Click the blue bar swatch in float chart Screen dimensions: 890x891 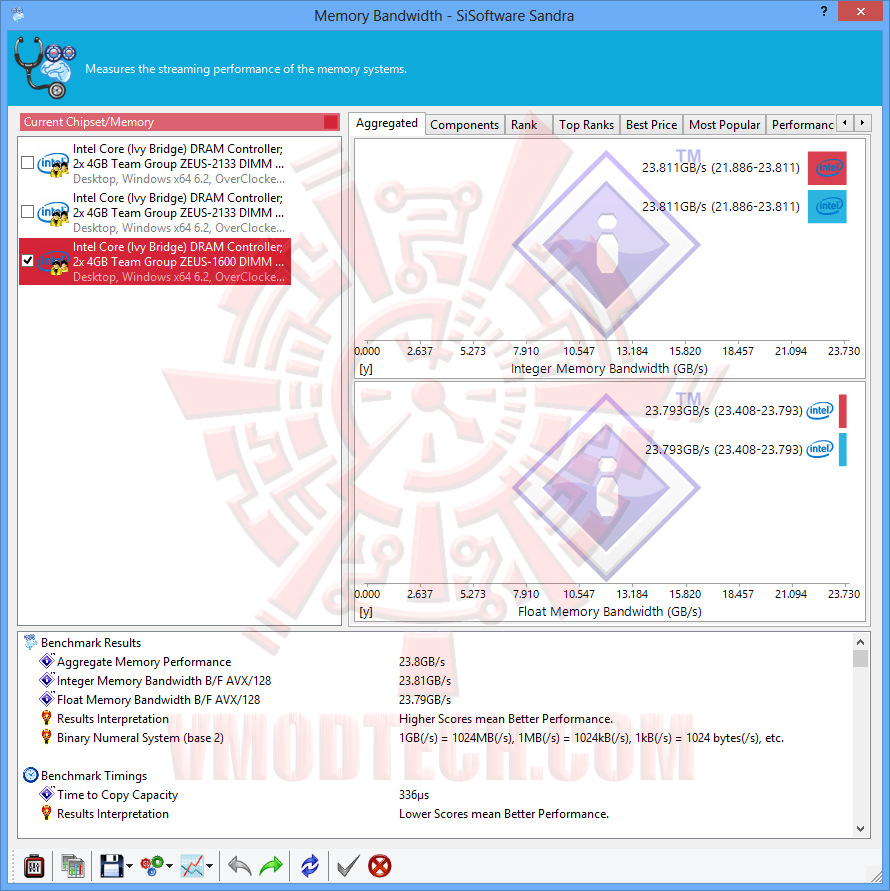(842, 449)
